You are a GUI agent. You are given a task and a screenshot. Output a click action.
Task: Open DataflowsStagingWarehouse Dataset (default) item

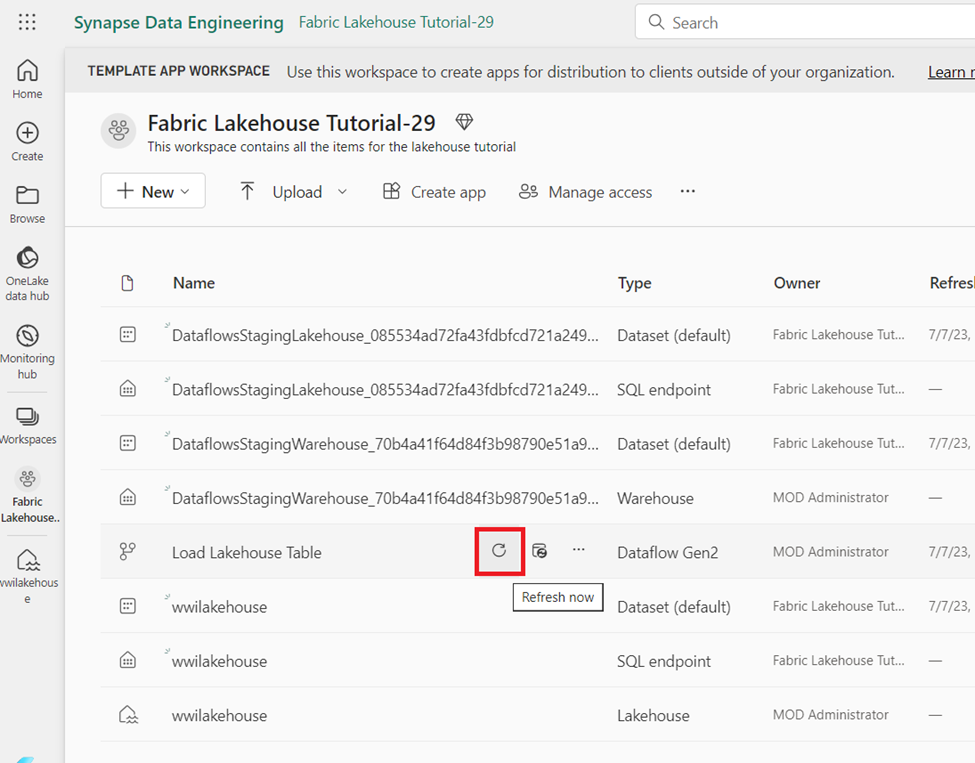[385, 444]
